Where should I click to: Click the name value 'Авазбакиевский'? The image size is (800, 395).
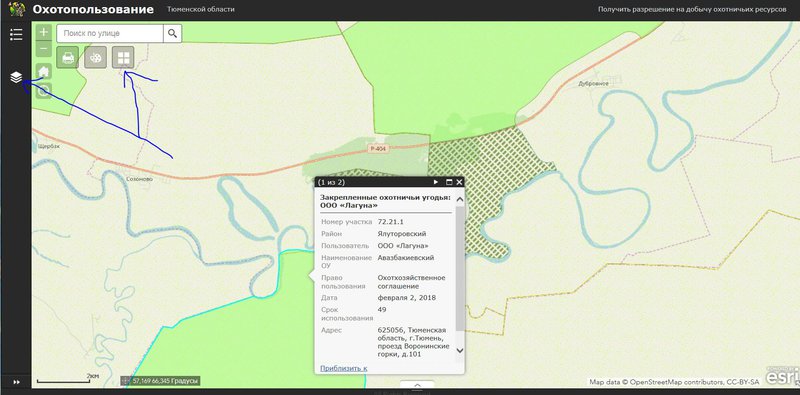pyautogui.click(x=406, y=258)
